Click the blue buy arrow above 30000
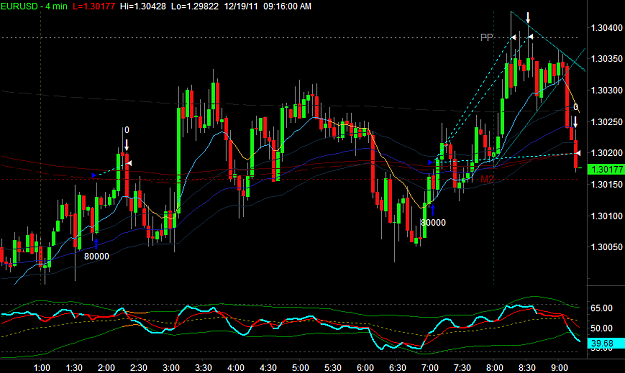625x373 pixels. point(433,210)
